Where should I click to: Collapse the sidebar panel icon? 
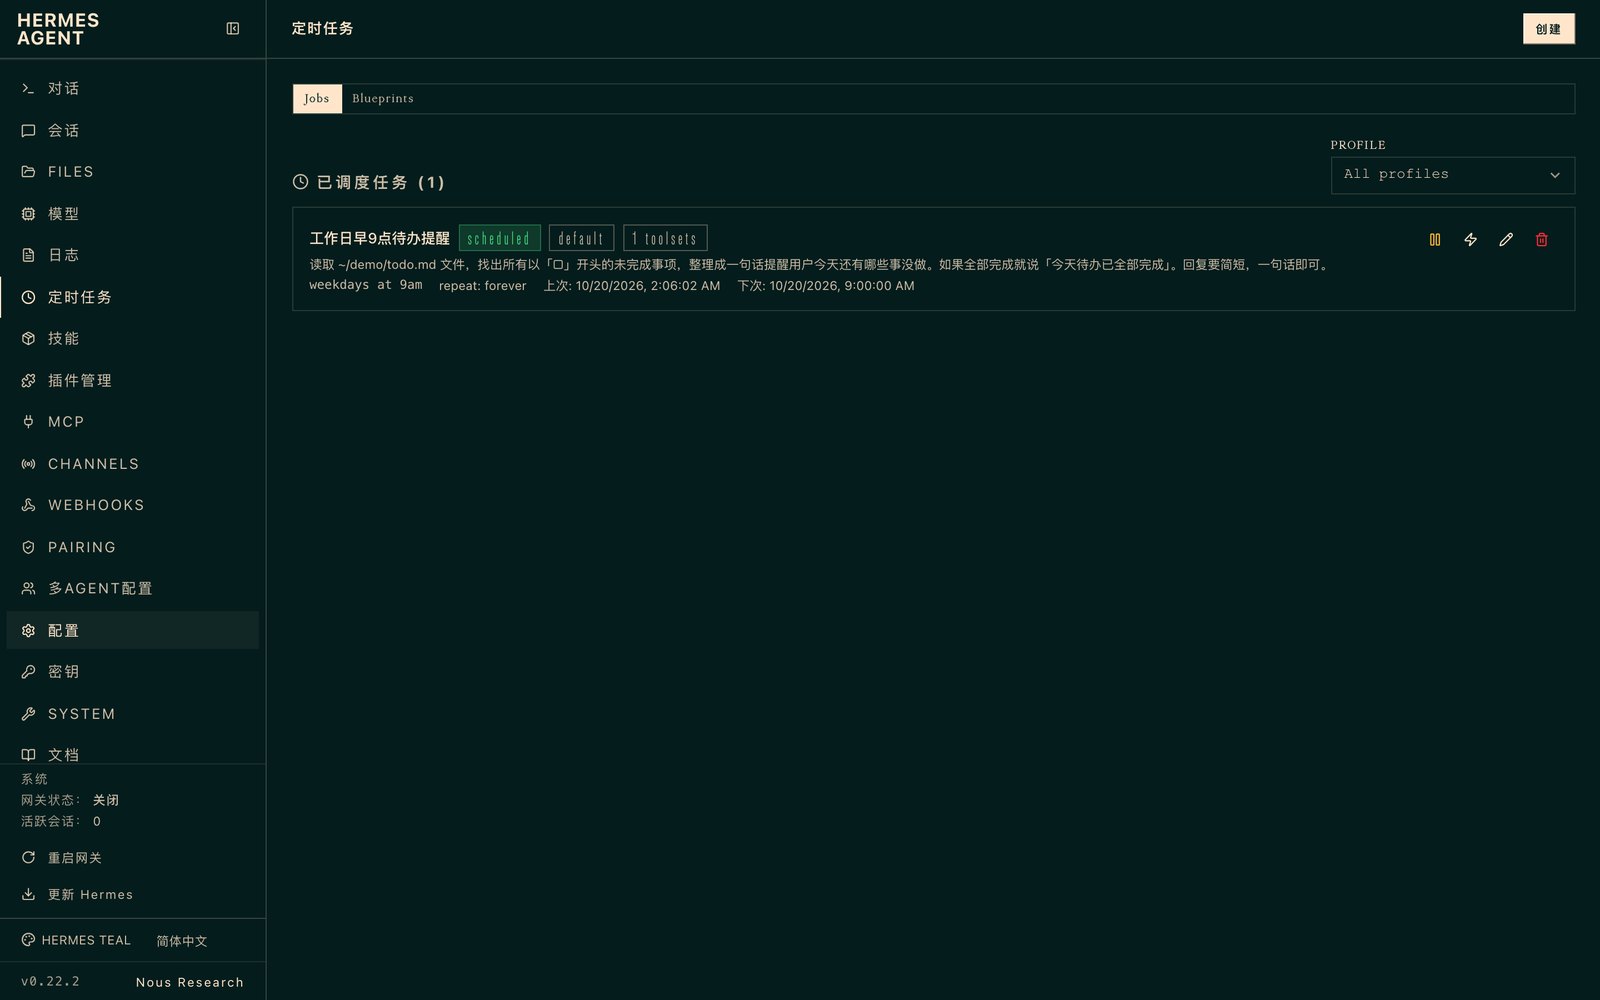click(x=233, y=29)
